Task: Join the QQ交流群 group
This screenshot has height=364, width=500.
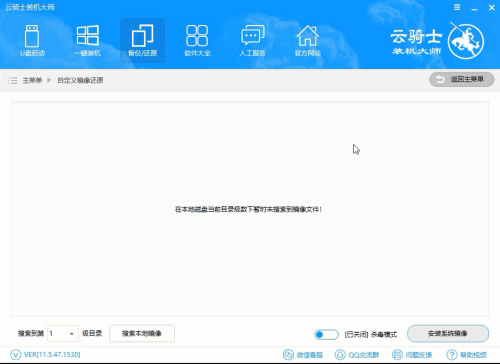Action: point(357,355)
